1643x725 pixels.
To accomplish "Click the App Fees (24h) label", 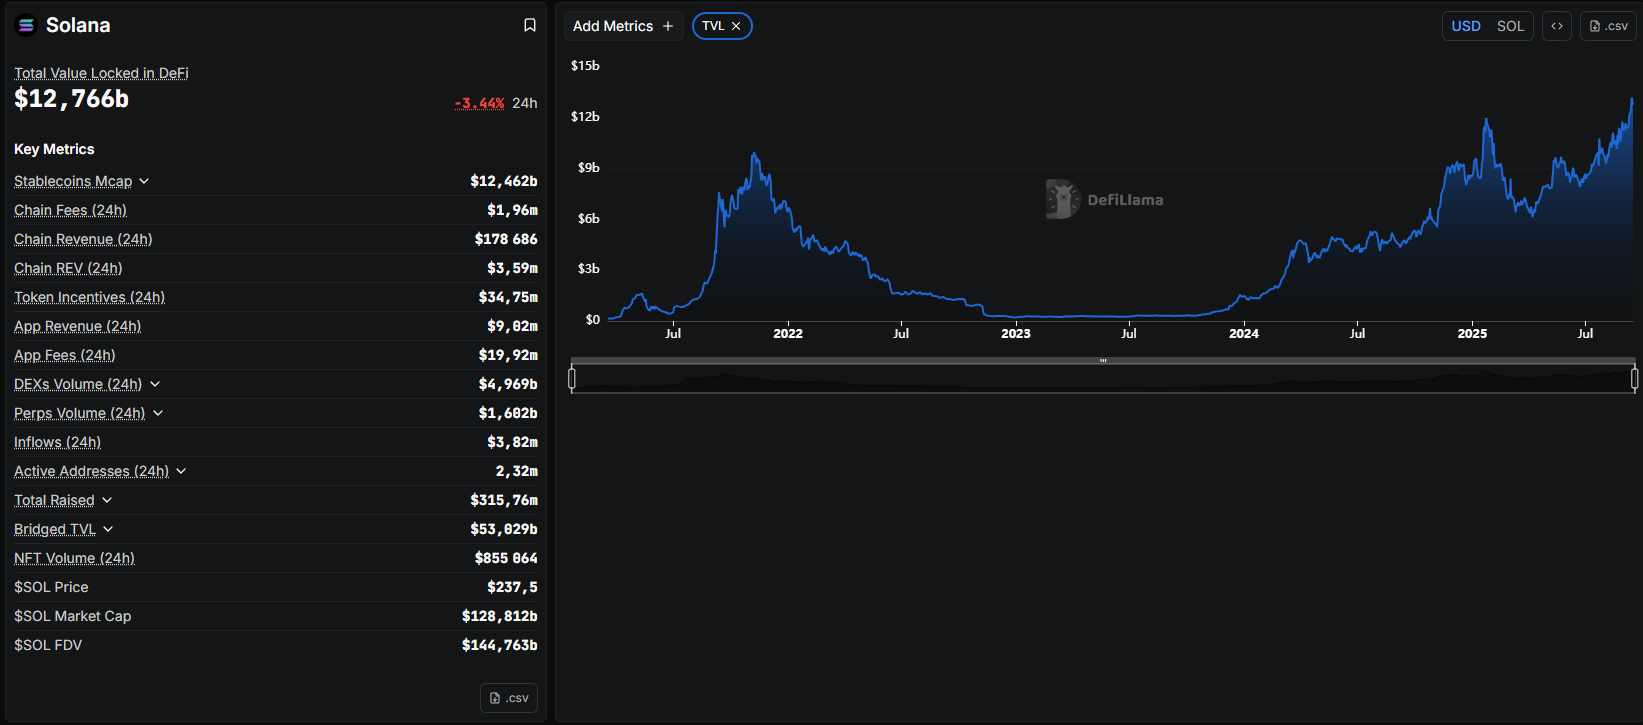I will [x=65, y=355].
